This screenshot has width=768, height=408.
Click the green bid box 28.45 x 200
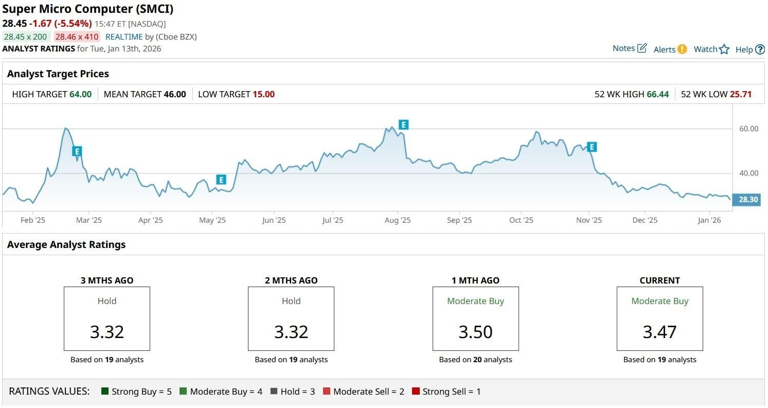coord(25,36)
